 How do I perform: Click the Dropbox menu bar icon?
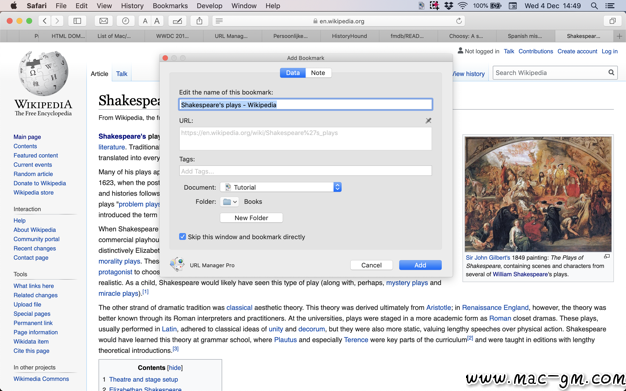[x=448, y=6]
